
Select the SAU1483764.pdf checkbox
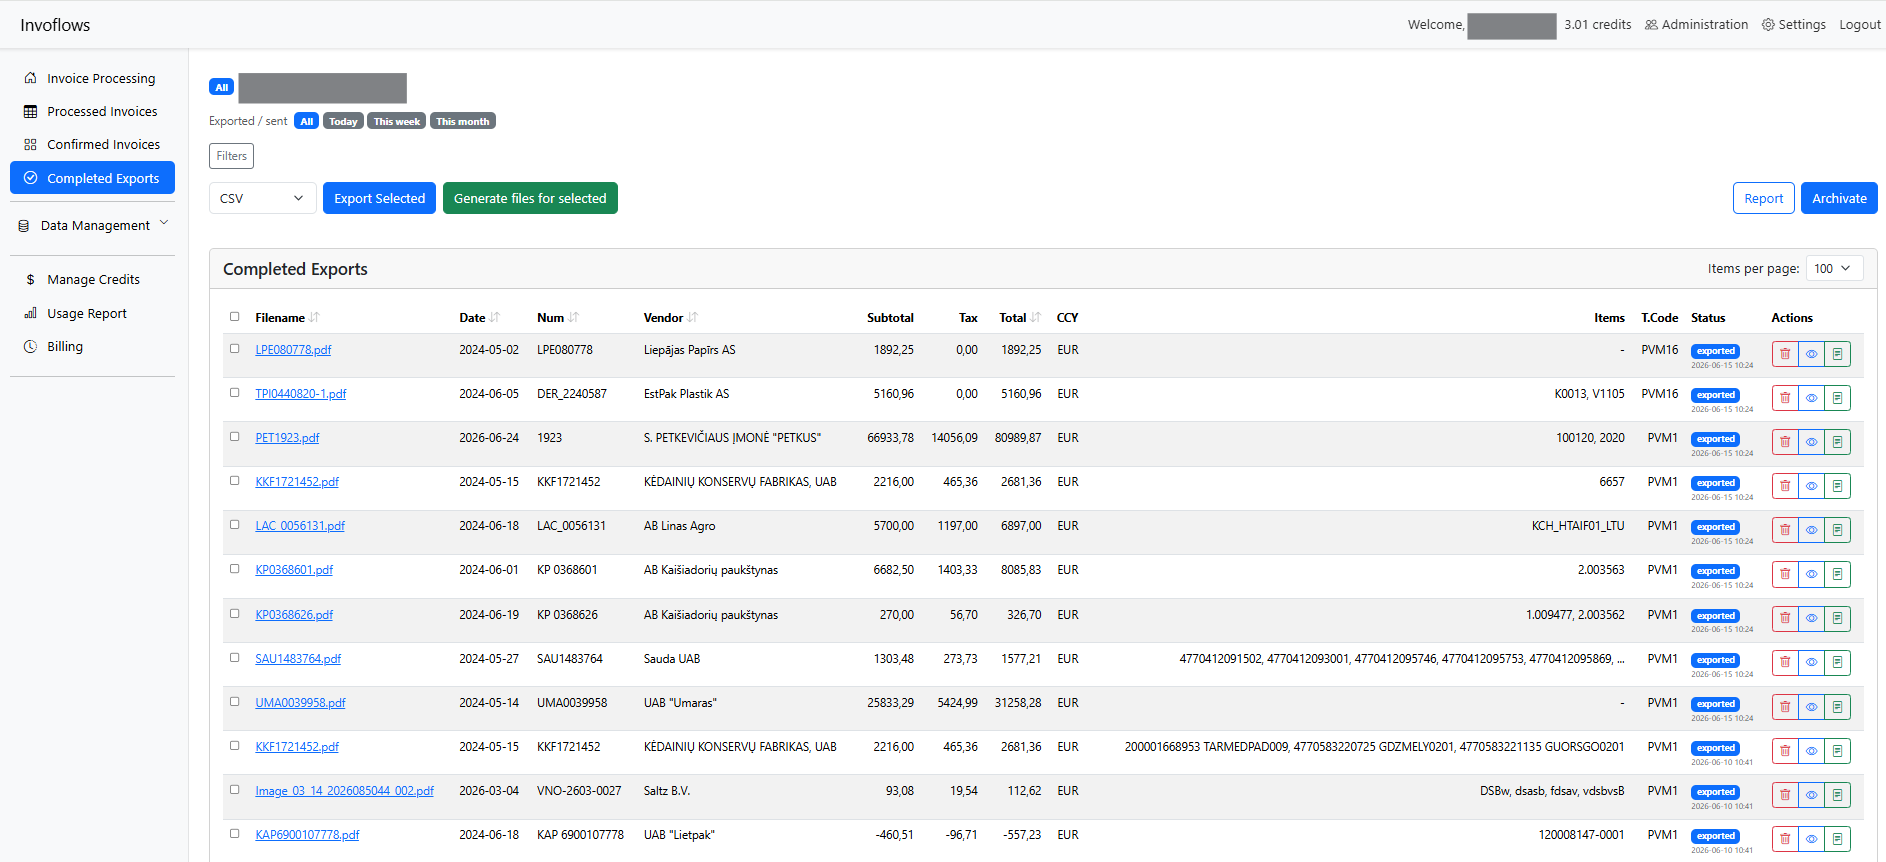click(235, 658)
